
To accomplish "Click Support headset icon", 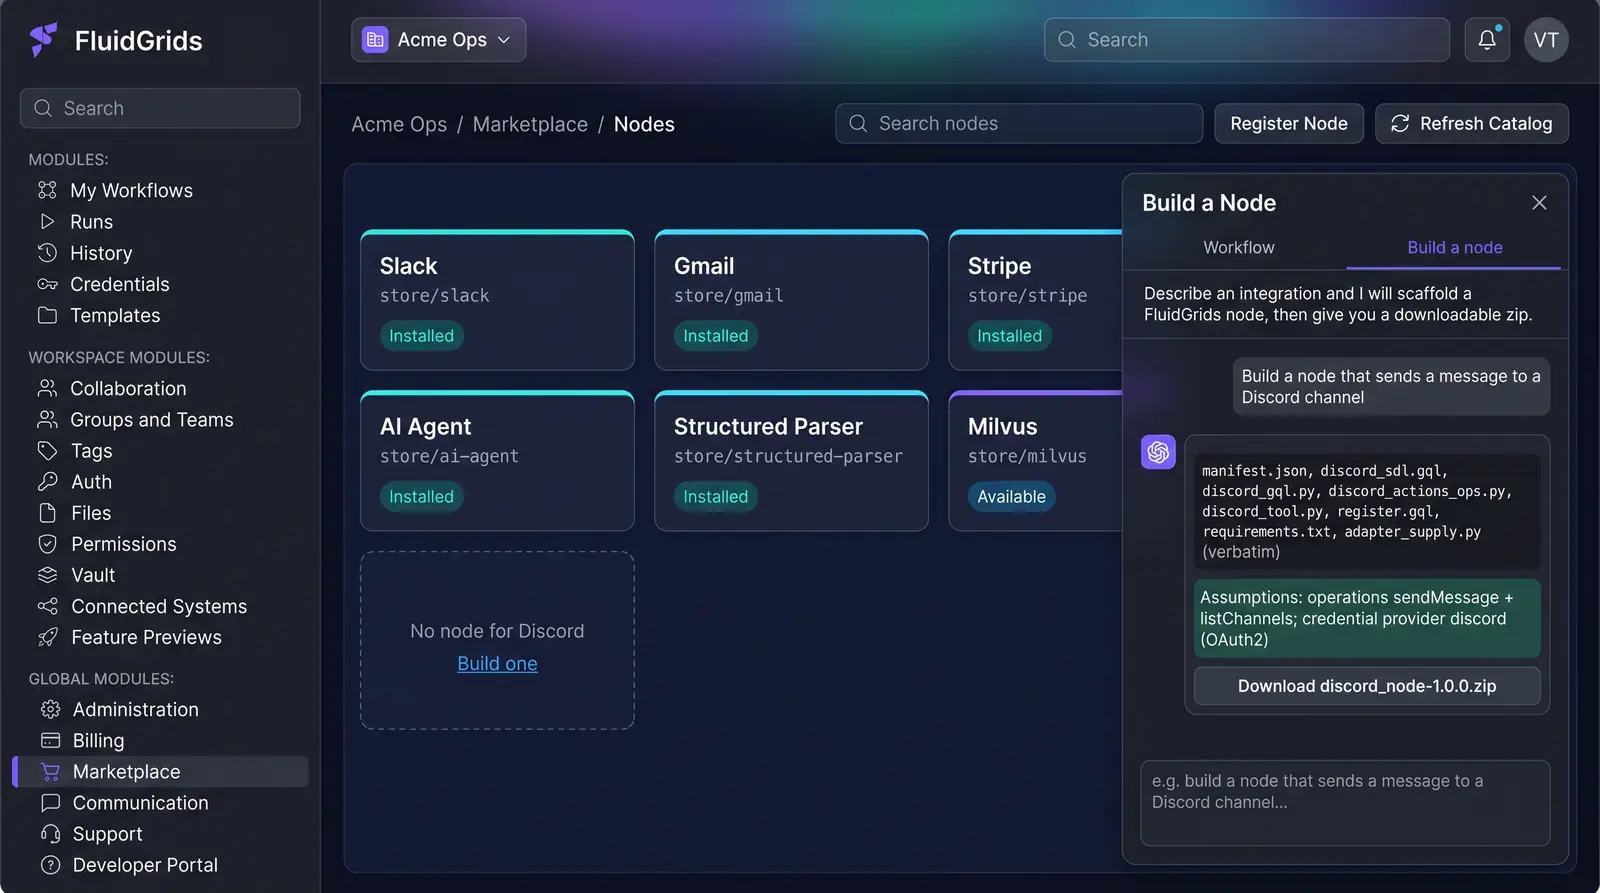I will click(50, 833).
